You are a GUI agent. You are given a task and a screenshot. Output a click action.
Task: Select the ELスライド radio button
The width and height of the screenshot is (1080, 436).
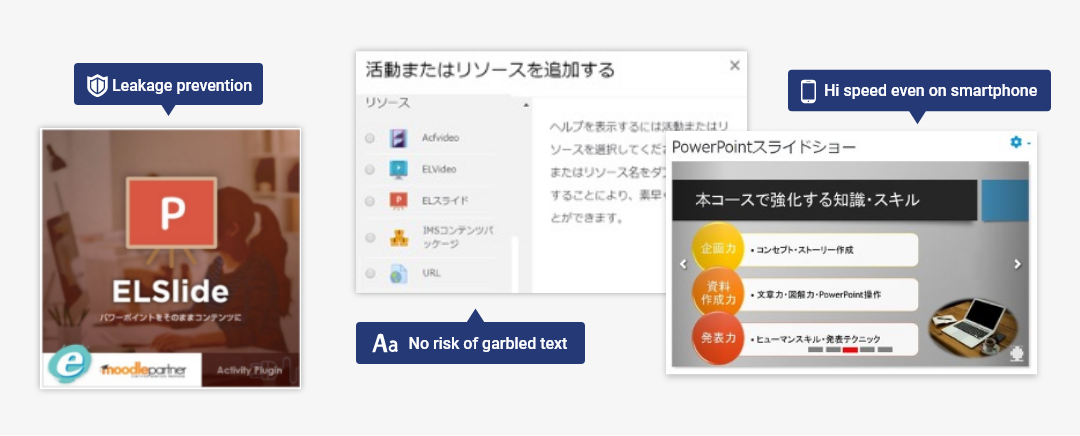pyautogui.click(x=370, y=201)
